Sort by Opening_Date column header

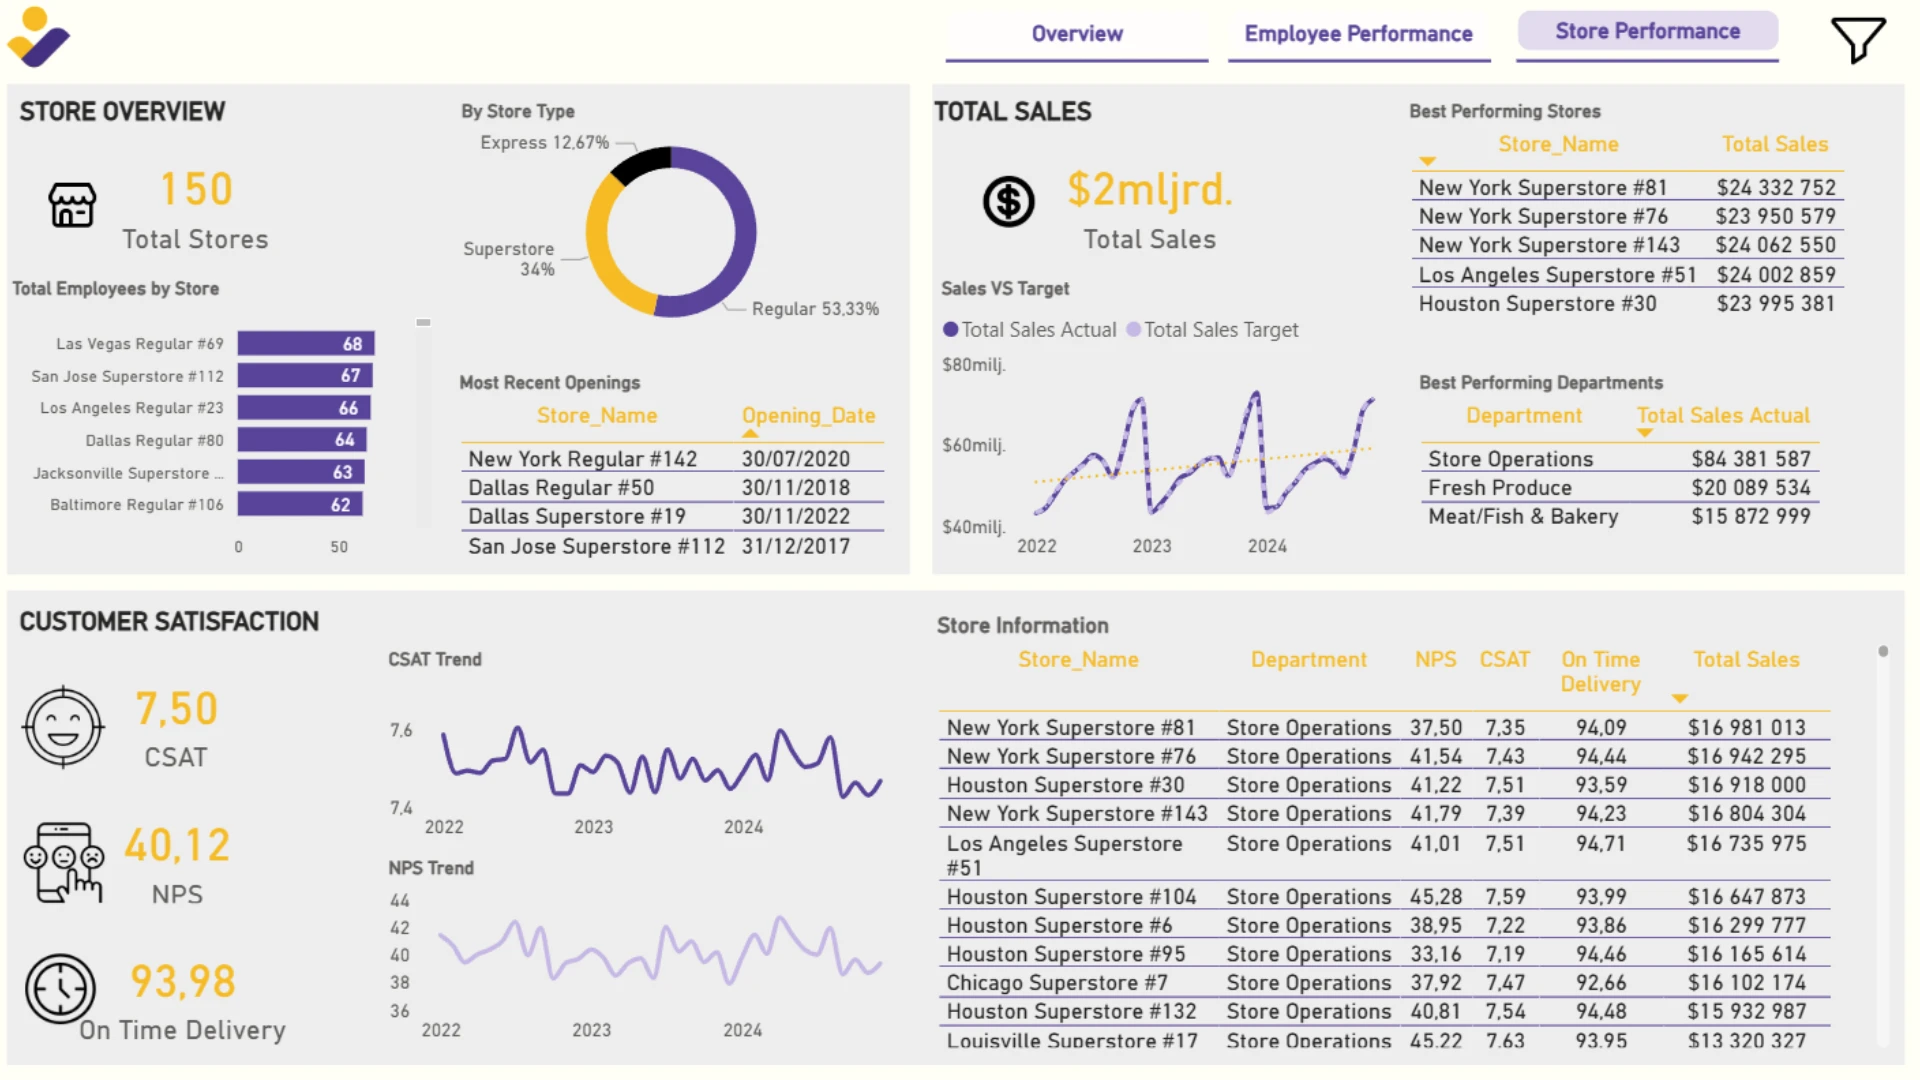pos(808,416)
